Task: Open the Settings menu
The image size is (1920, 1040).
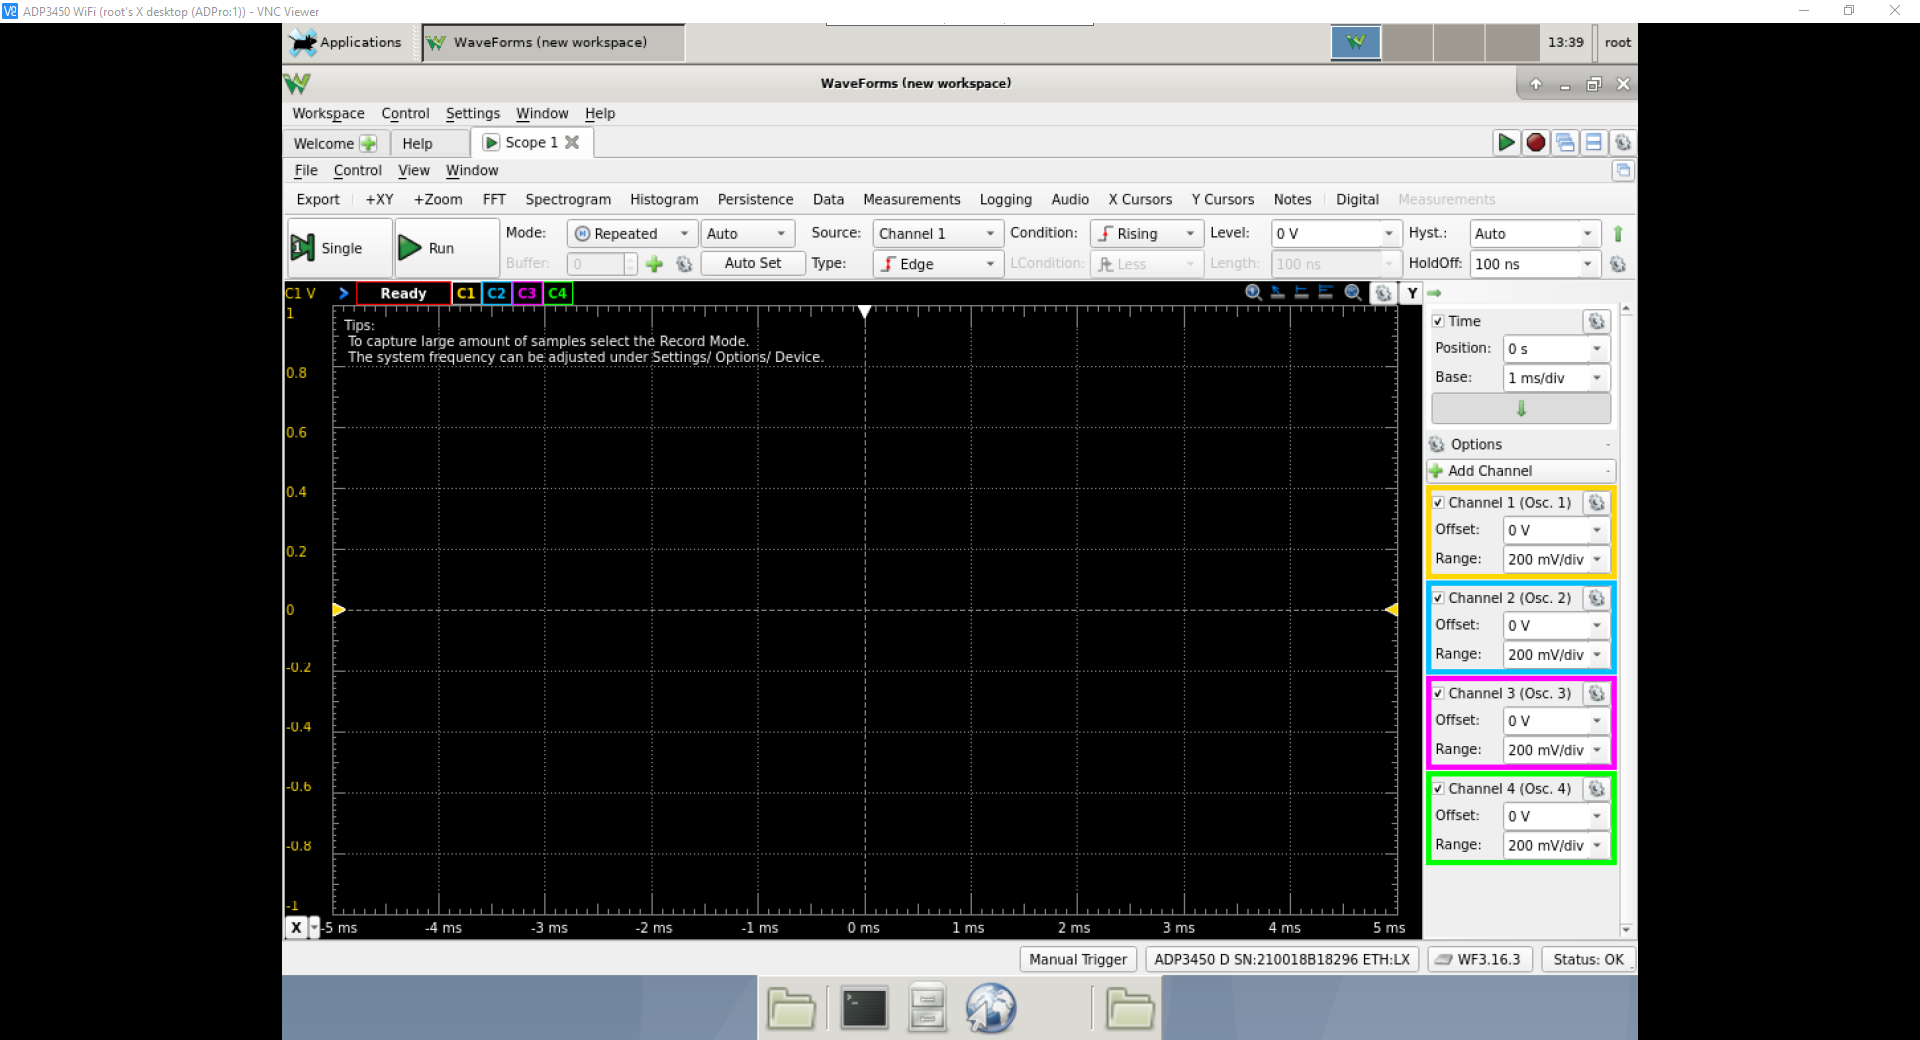Action: [x=472, y=114]
